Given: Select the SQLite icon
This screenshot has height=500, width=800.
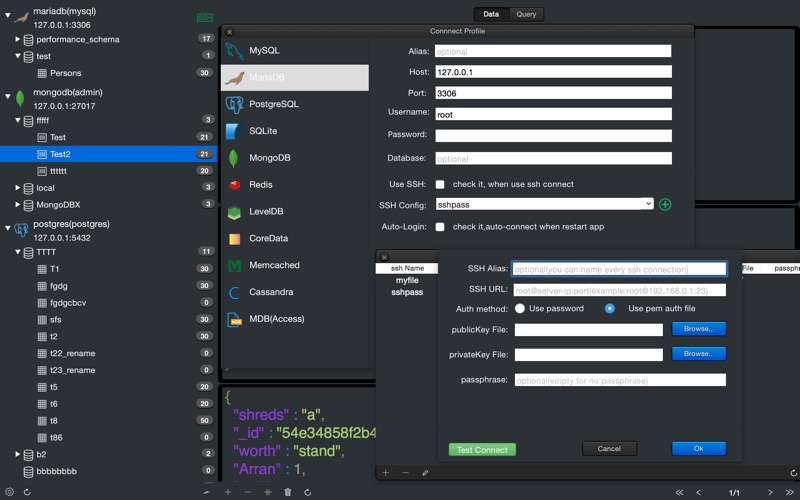Looking at the screenshot, I should [x=234, y=131].
